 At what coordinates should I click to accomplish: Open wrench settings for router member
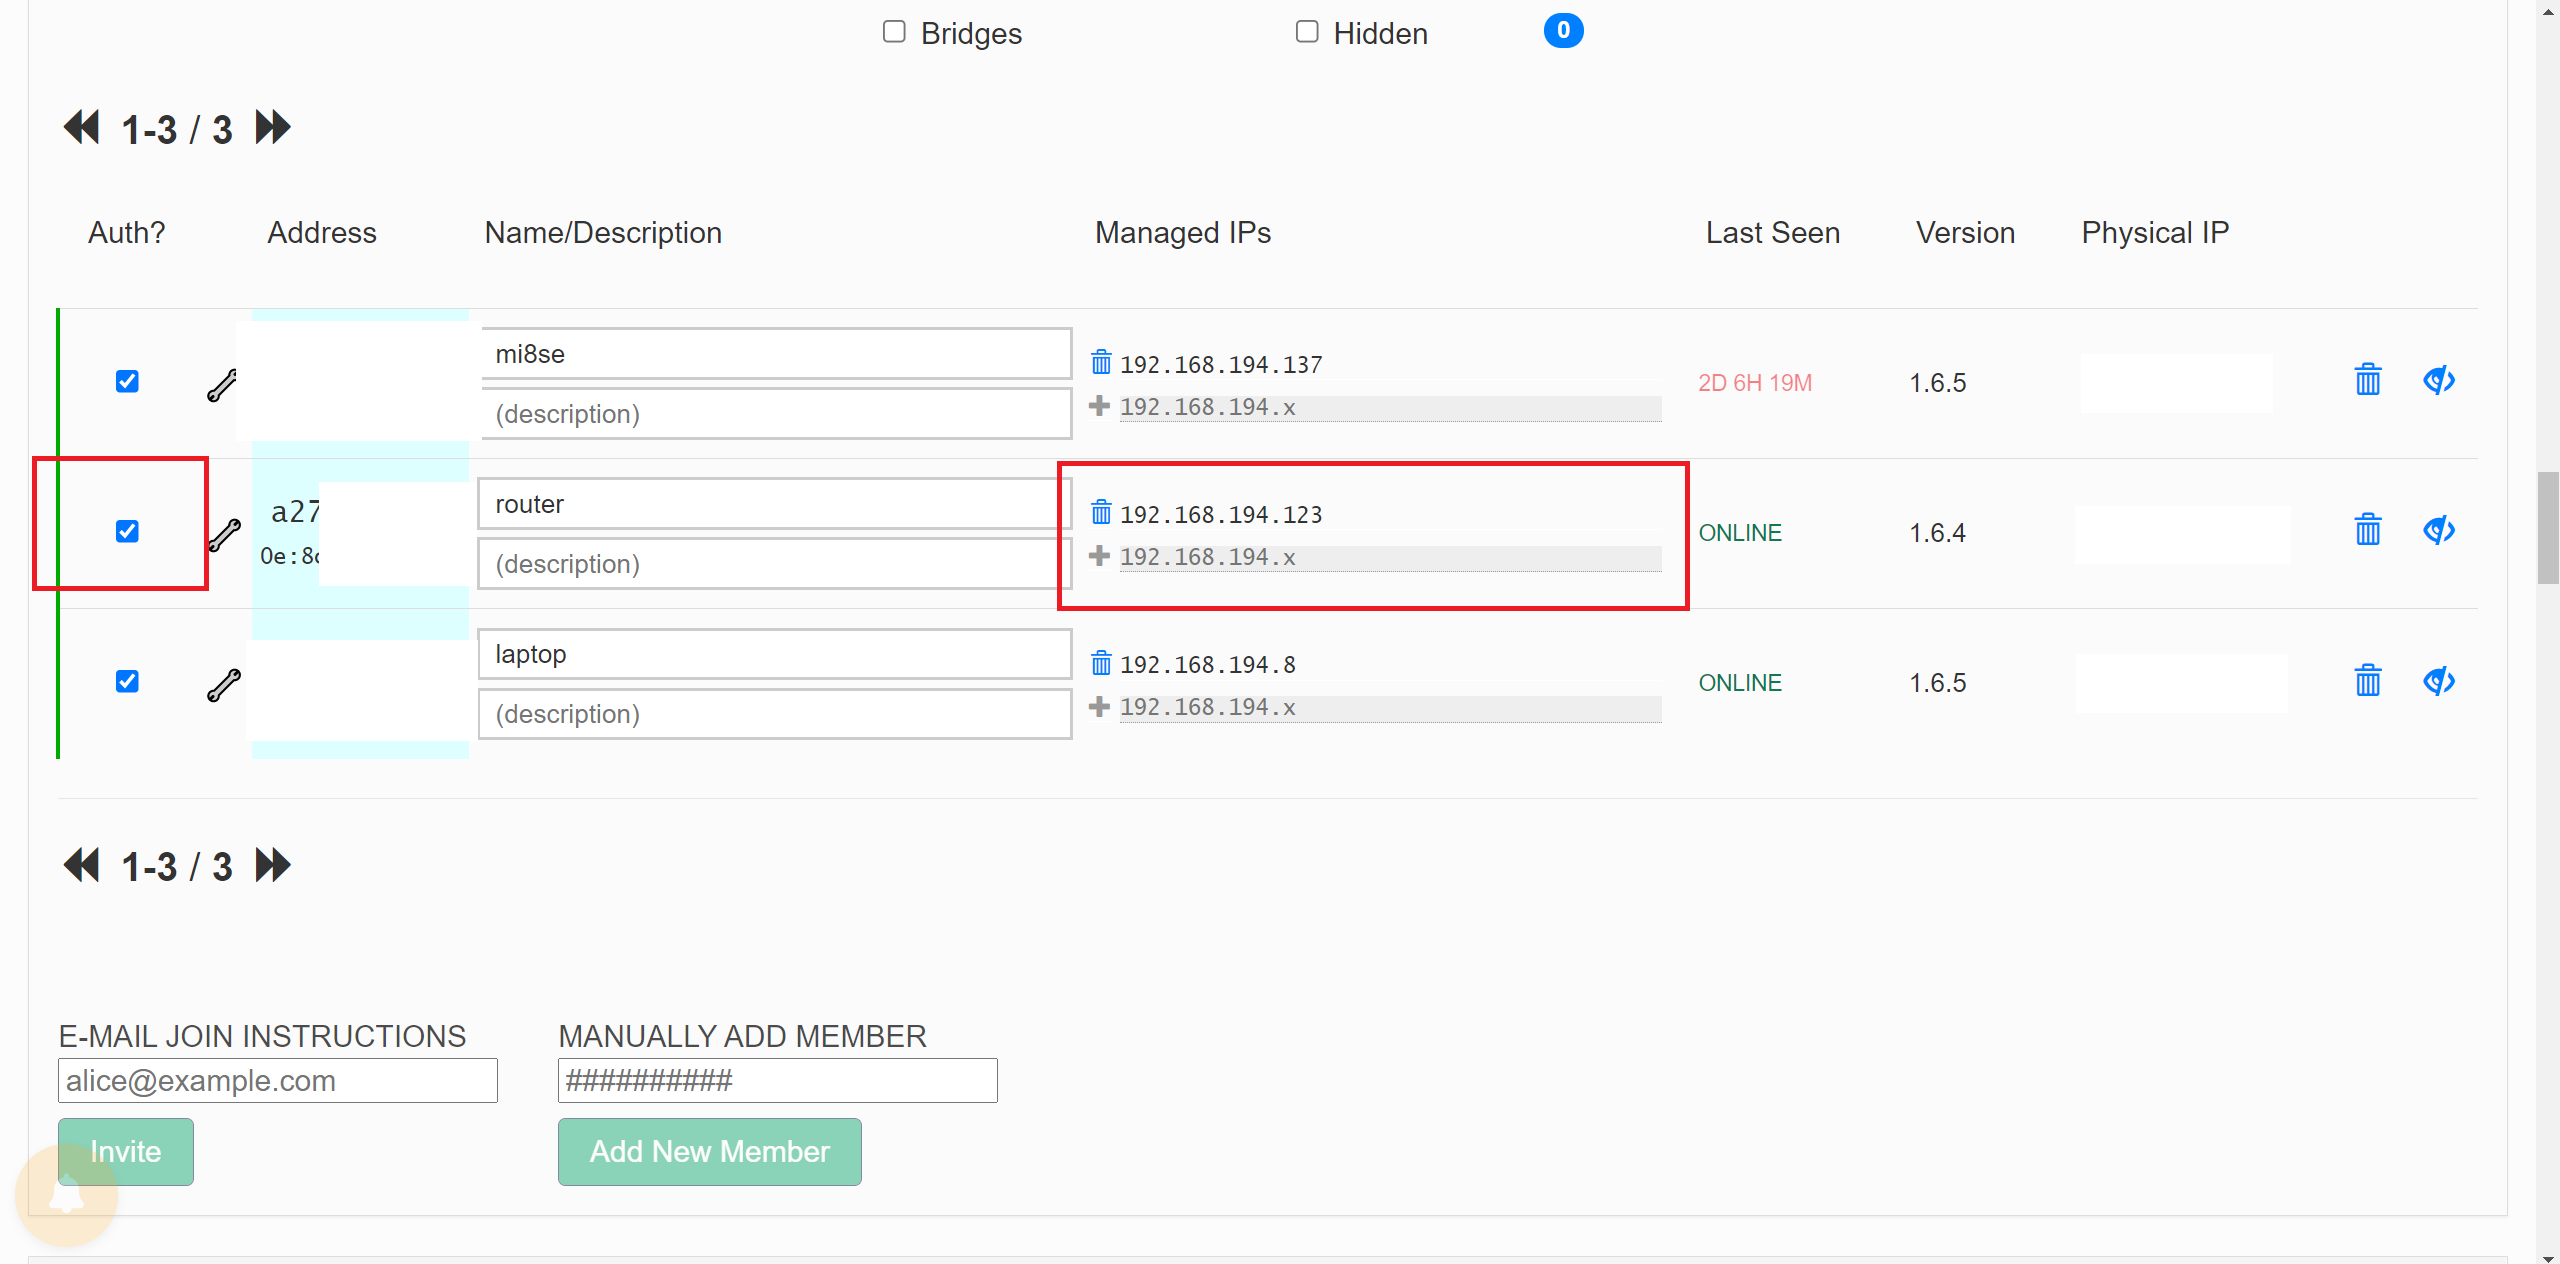click(225, 535)
